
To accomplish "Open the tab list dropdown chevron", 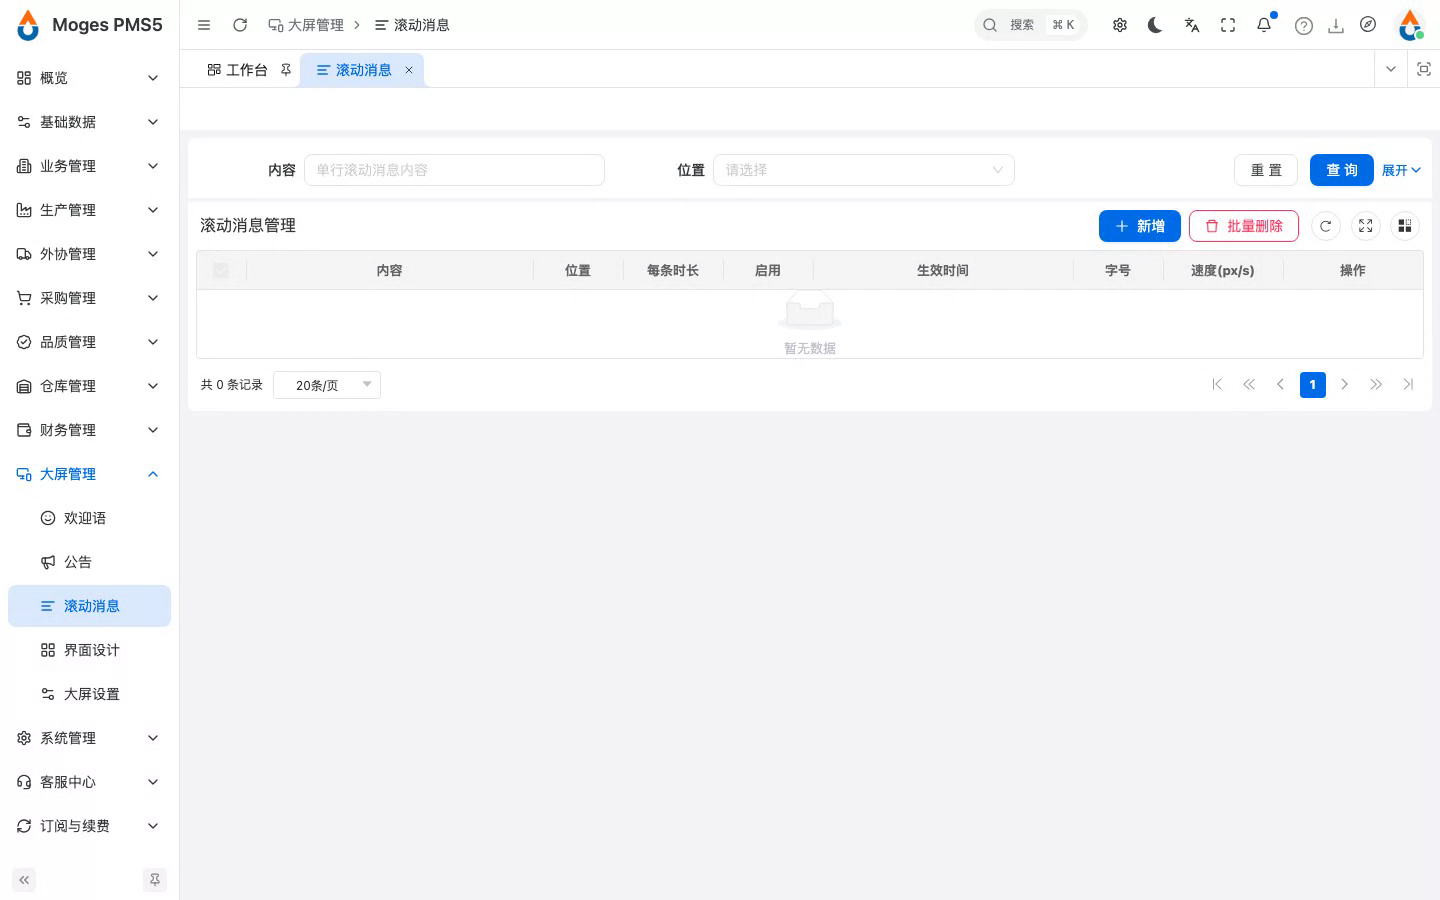I will [x=1390, y=69].
